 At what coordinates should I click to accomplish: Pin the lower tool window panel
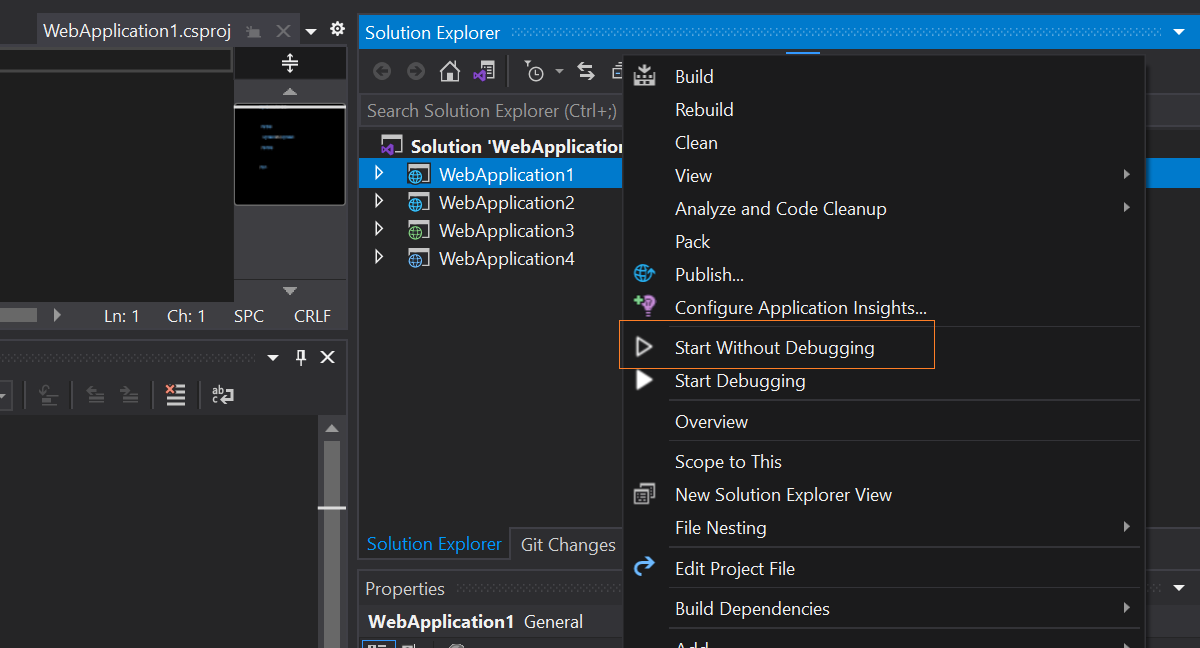coord(300,357)
